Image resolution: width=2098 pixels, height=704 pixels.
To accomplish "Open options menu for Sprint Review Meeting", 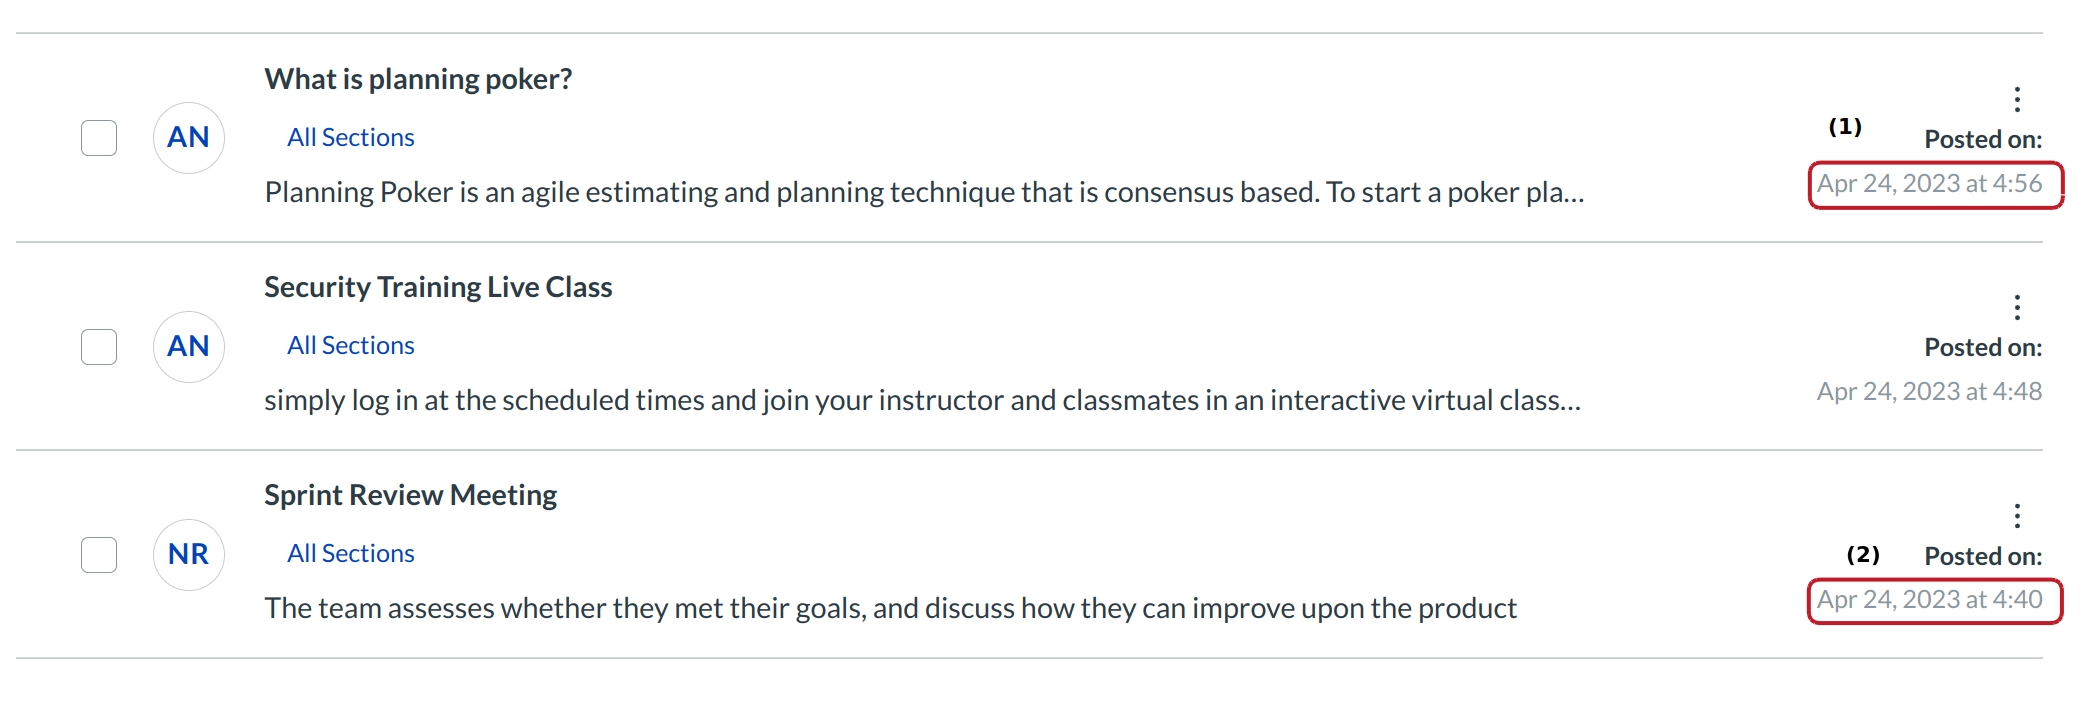I will tap(2017, 516).
